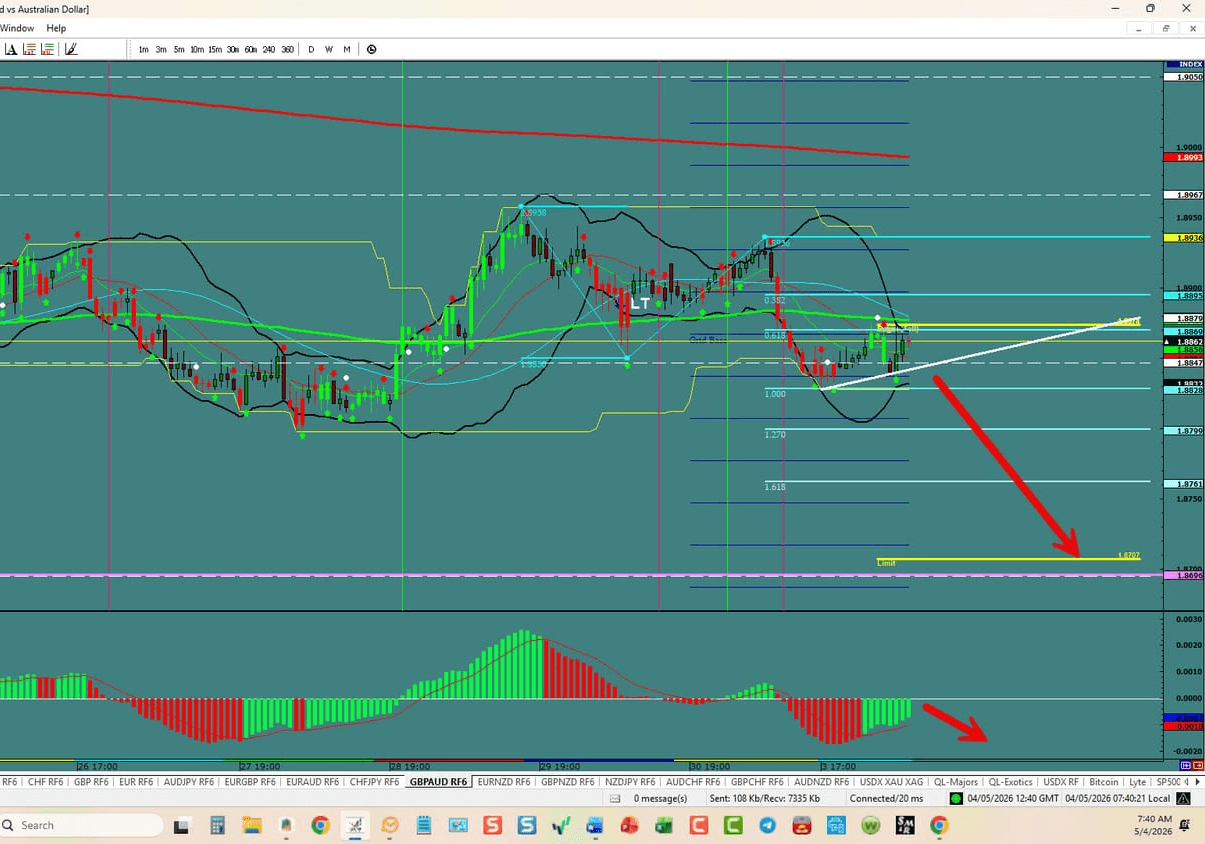Click the green connection status indicator

pos(956,799)
